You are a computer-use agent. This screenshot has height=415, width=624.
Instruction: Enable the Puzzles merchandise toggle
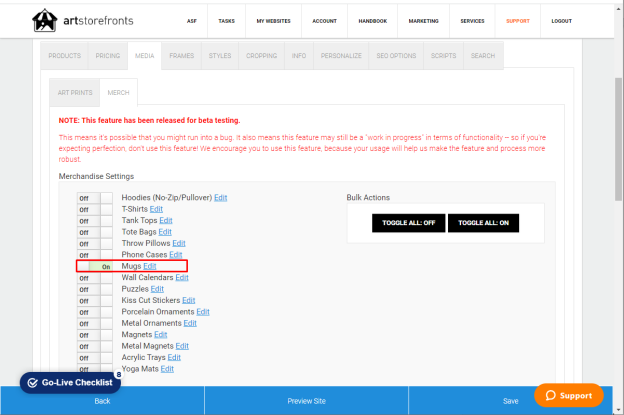point(95,289)
